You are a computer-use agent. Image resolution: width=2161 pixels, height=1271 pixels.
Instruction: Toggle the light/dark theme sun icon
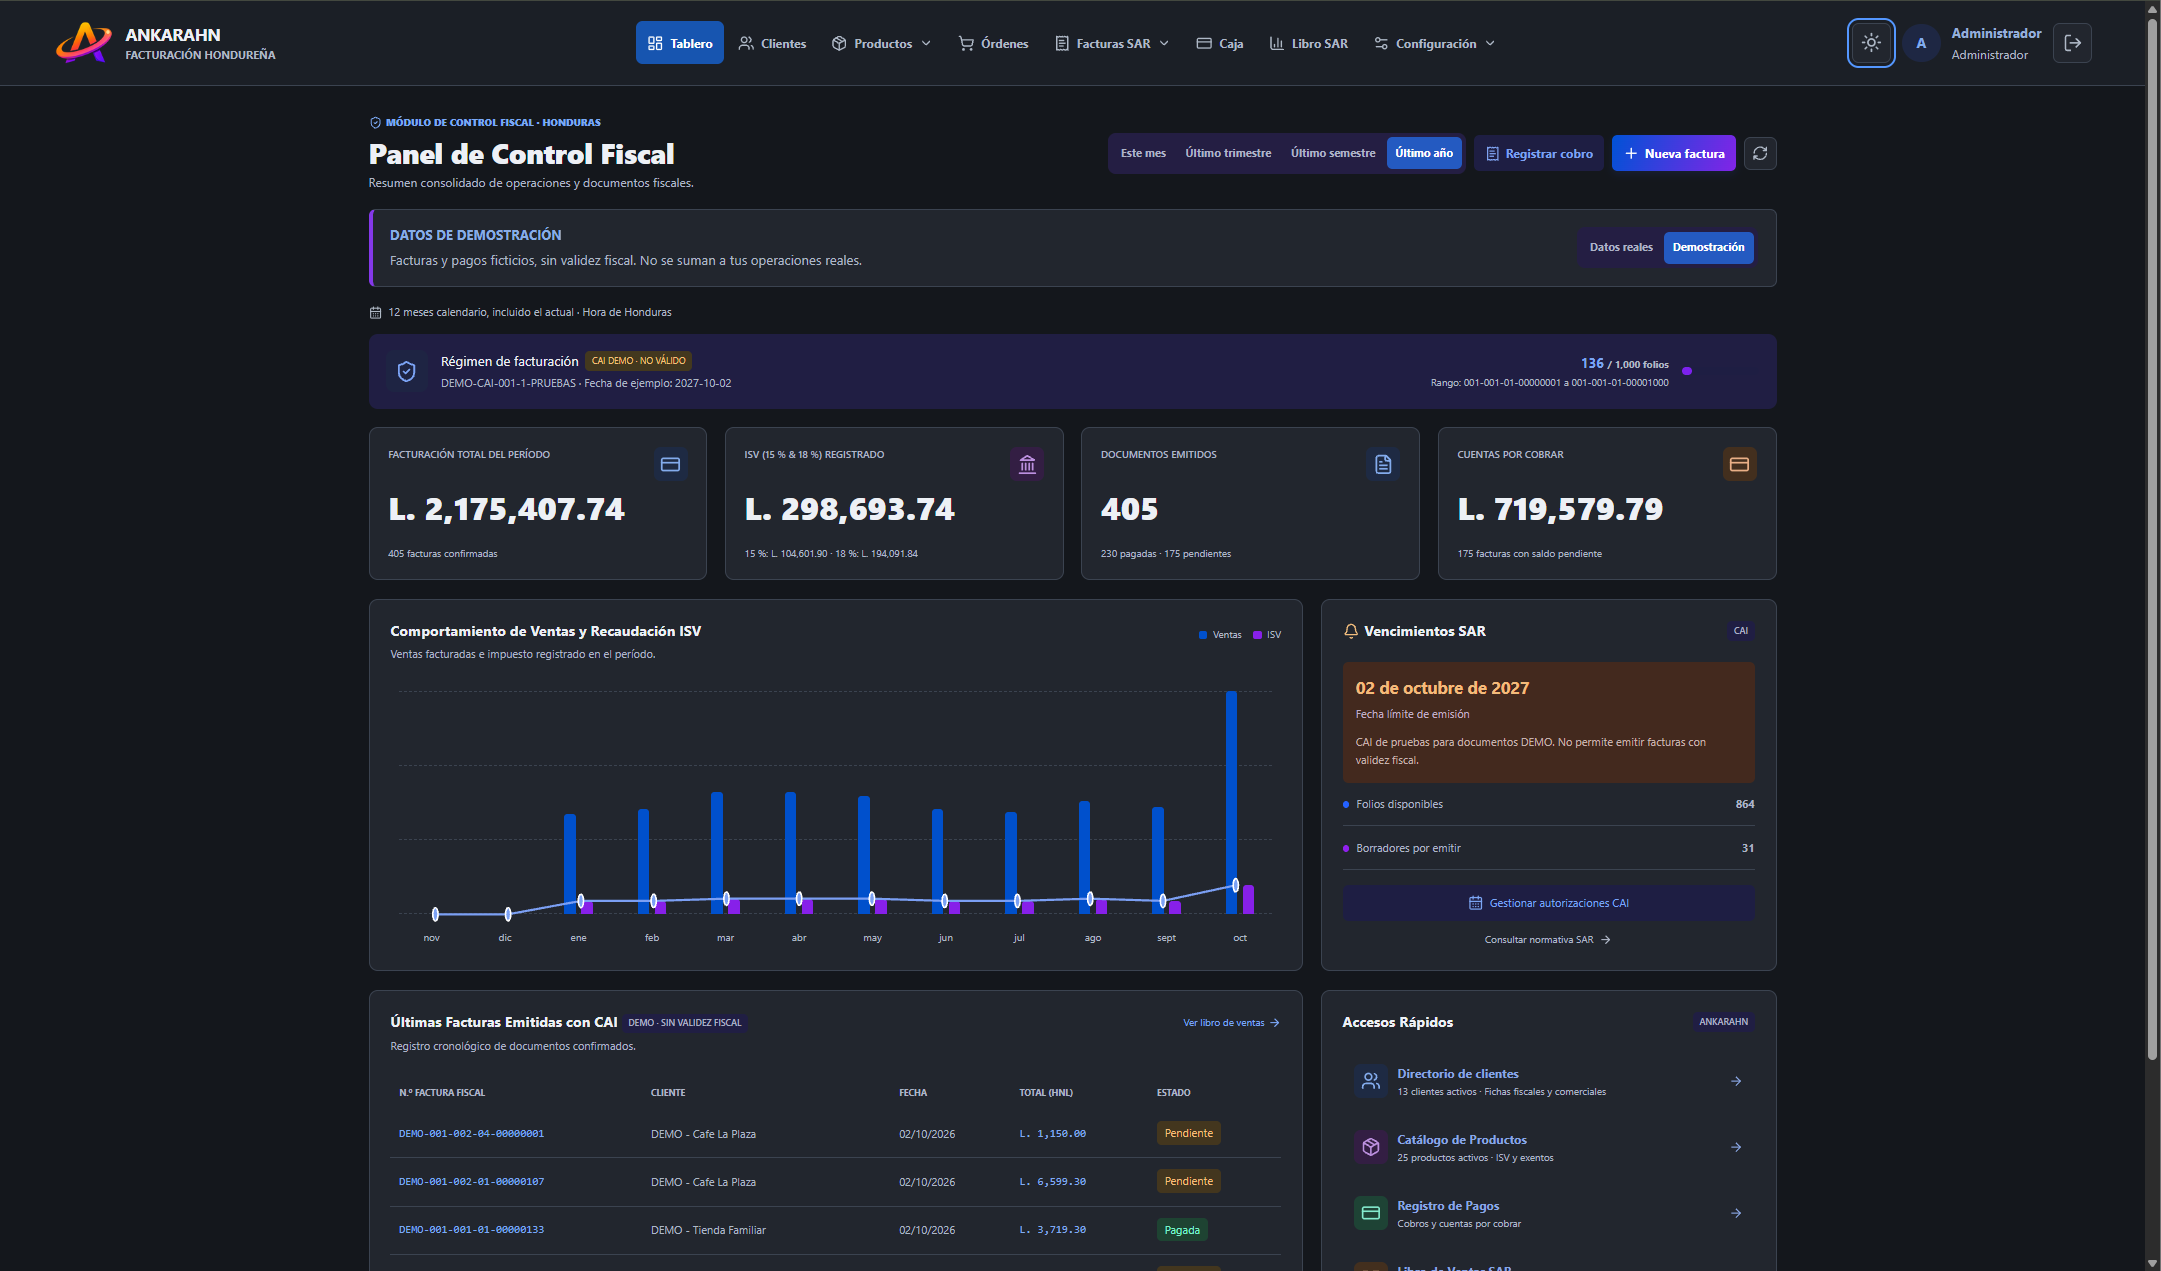tap(1870, 43)
